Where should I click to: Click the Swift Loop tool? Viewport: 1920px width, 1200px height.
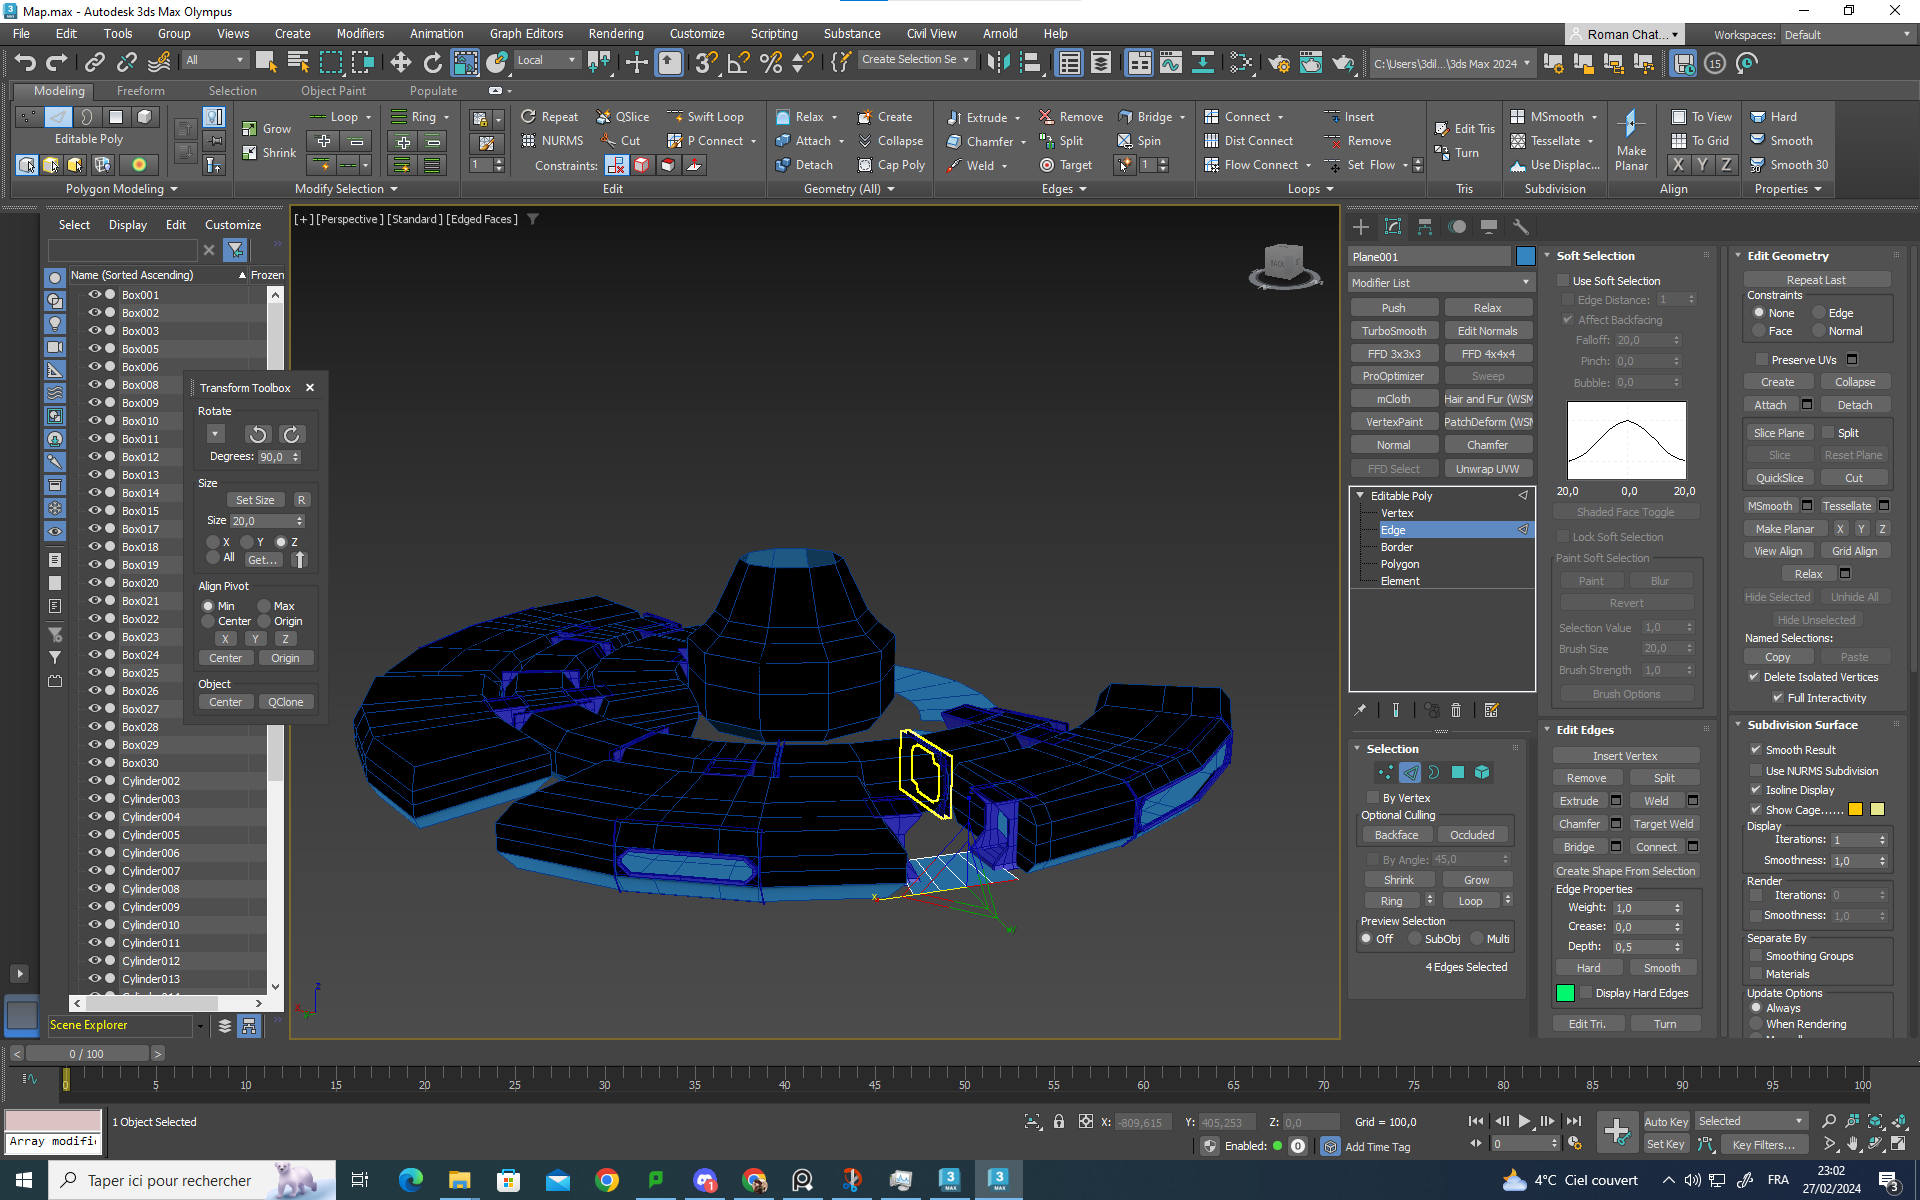click(705, 117)
